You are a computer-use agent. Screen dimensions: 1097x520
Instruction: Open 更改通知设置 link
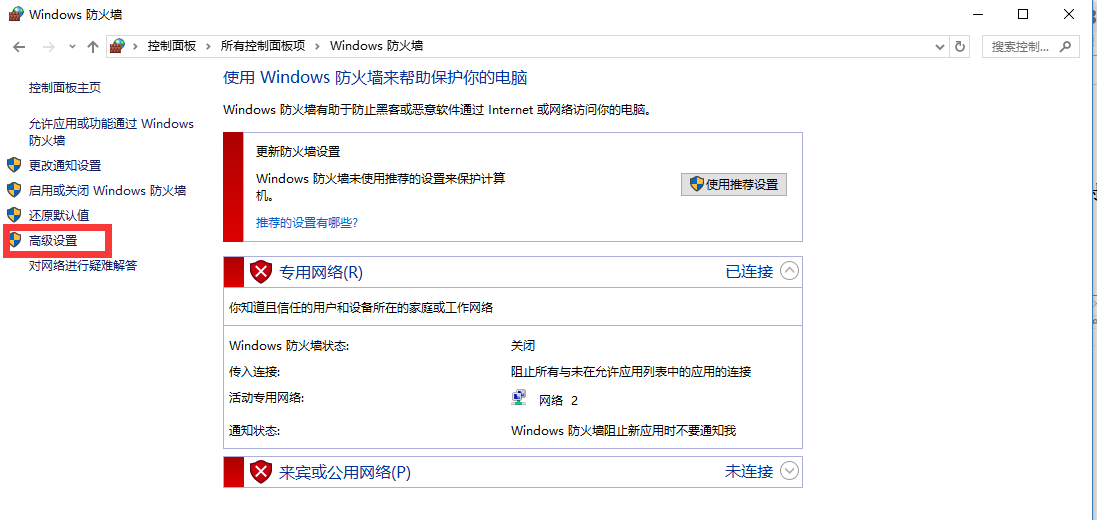coord(64,166)
